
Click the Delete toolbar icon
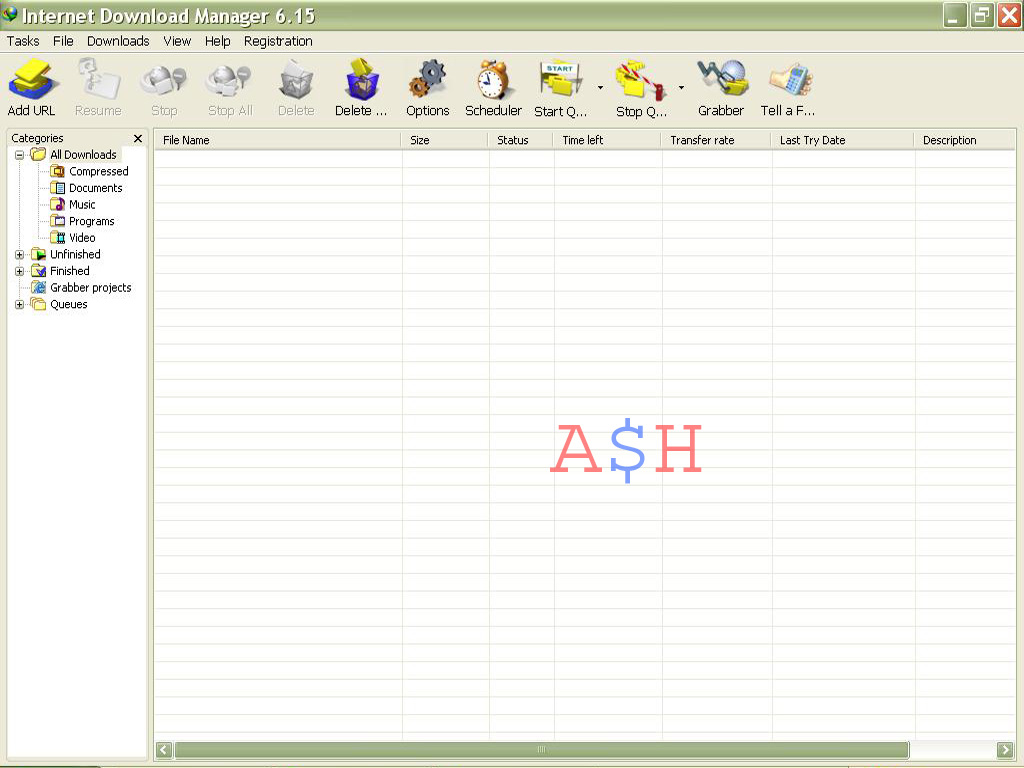[x=296, y=80]
